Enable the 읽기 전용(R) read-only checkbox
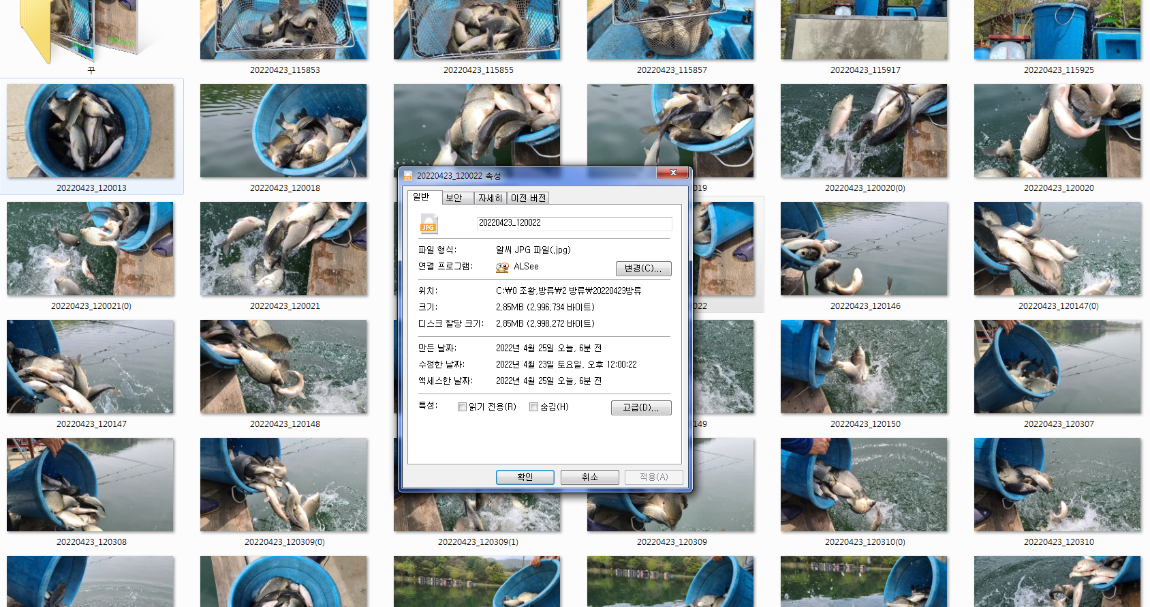Screen dimensions: 1150x607 point(461,406)
